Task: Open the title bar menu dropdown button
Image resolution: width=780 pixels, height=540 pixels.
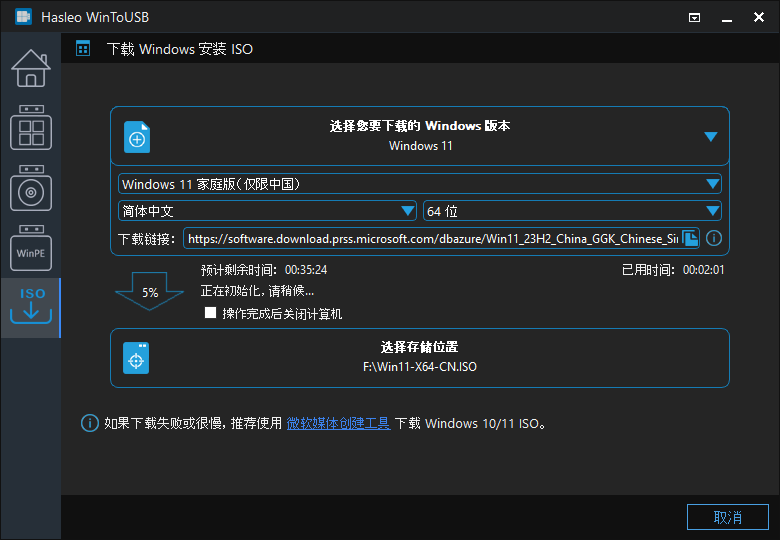Action: pos(694,17)
